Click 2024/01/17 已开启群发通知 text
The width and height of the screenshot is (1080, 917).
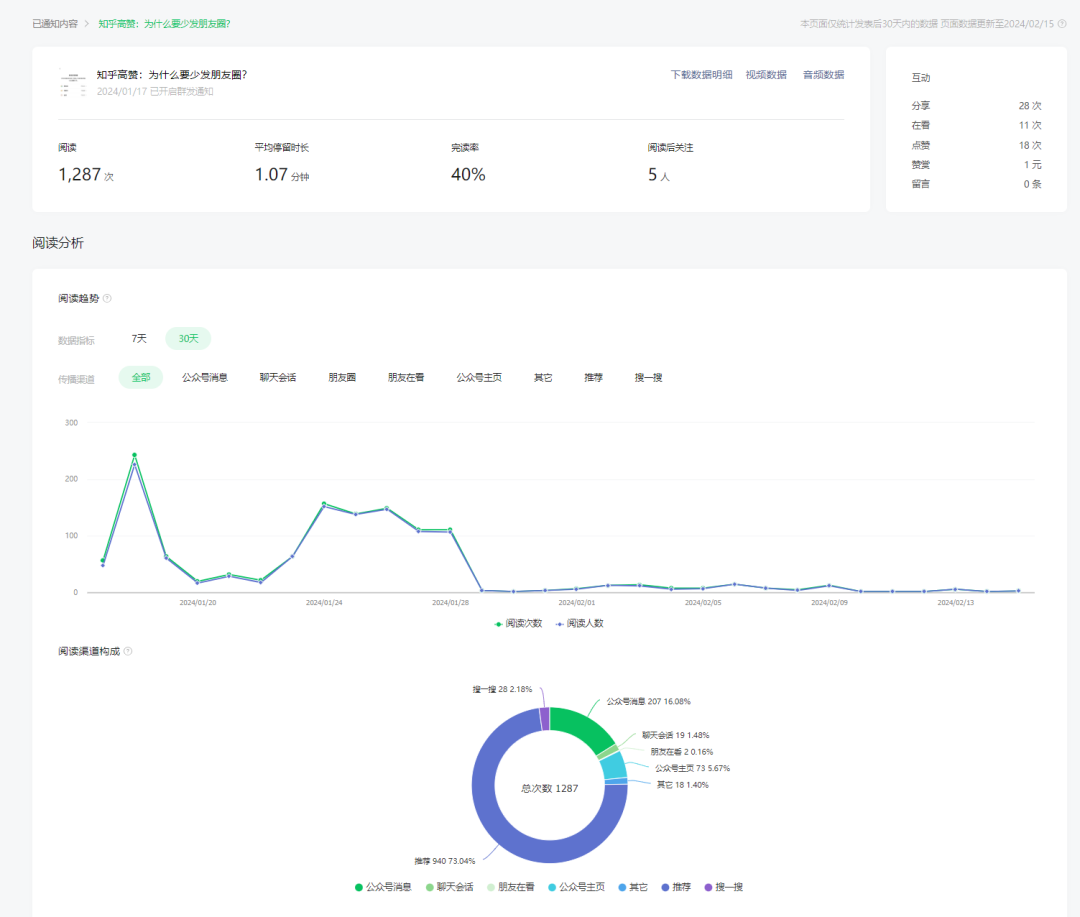coord(155,92)
